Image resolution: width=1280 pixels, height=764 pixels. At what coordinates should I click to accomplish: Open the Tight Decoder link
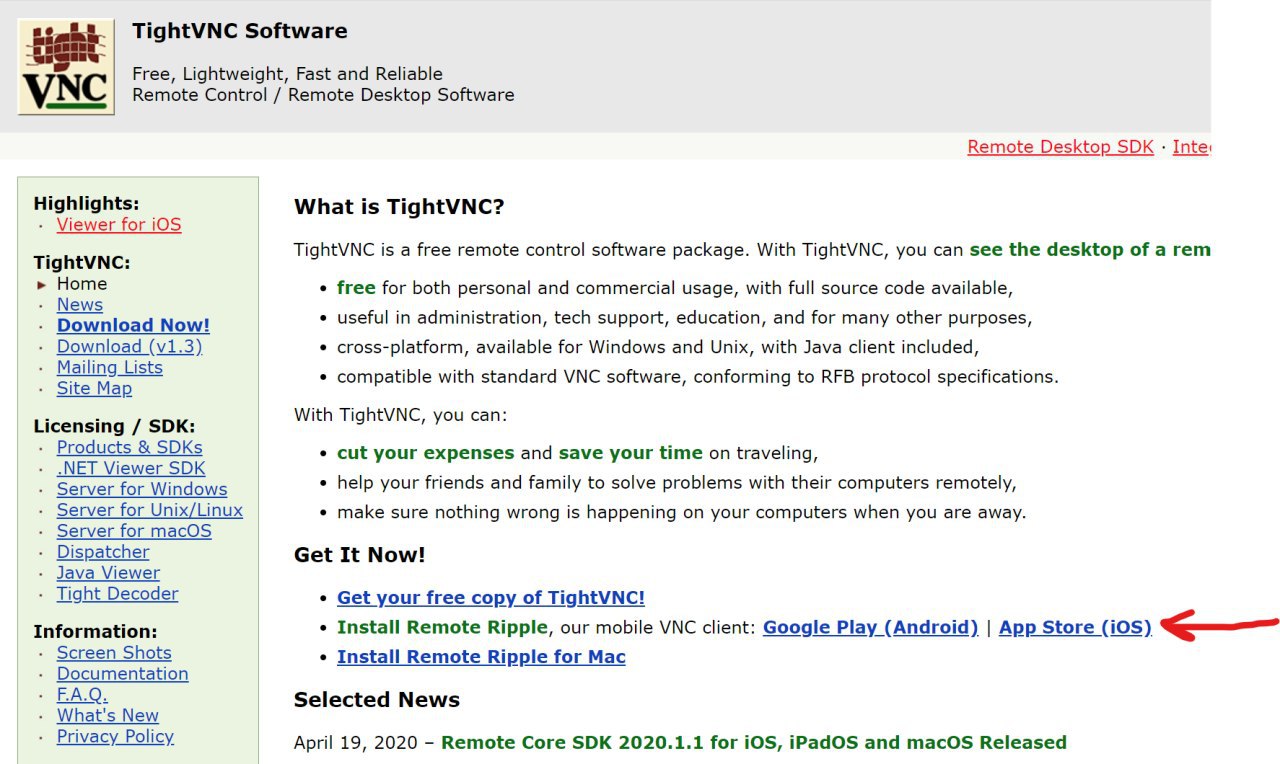[x=117, y=595]
